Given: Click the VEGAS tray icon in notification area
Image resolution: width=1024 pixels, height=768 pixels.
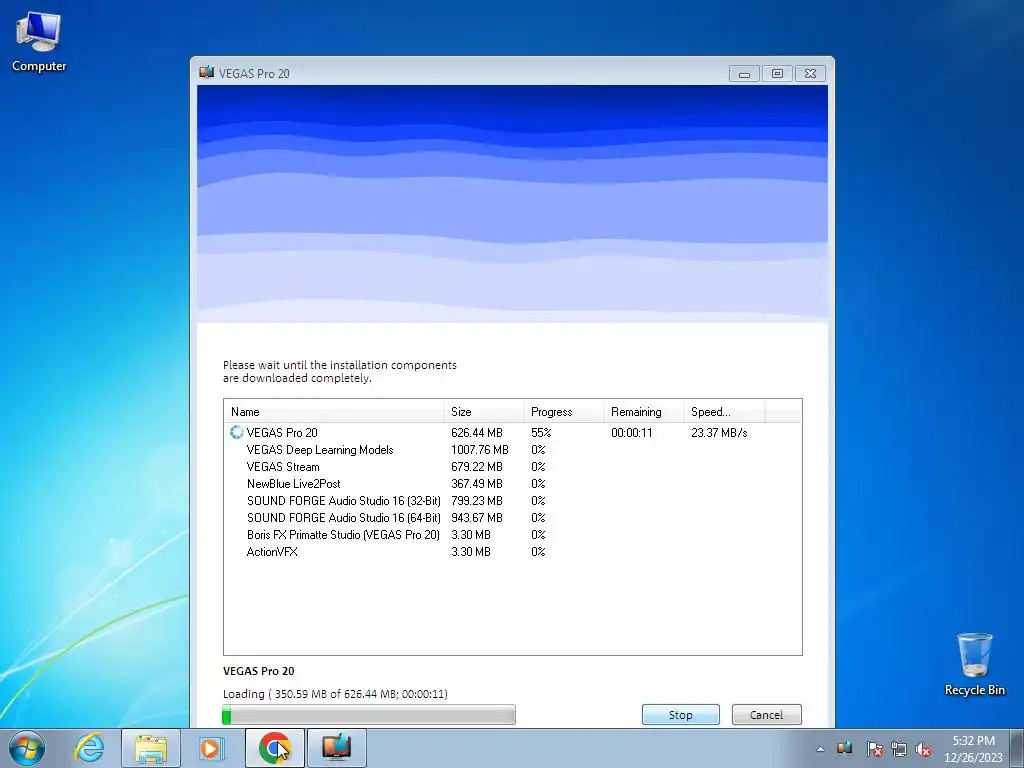Looking at the screenshot, I should coord(844,748).
